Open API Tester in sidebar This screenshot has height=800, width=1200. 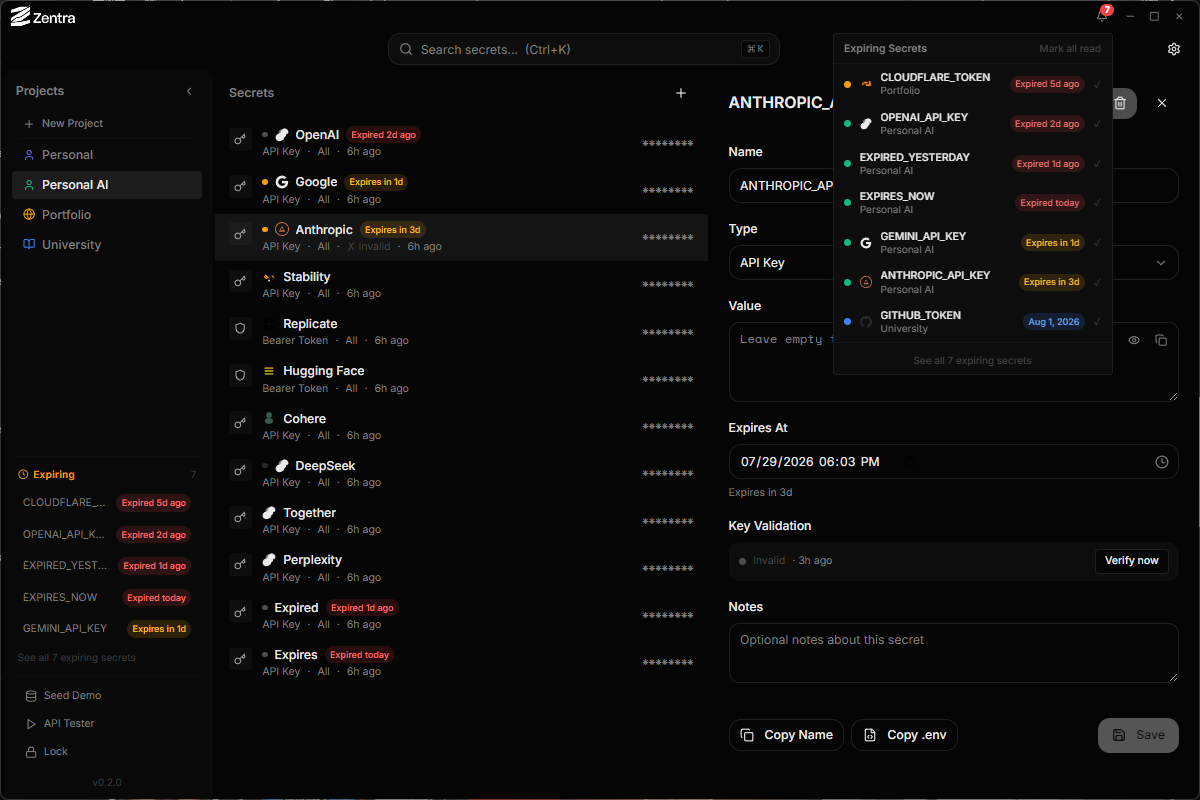click(x=60, y=723)
